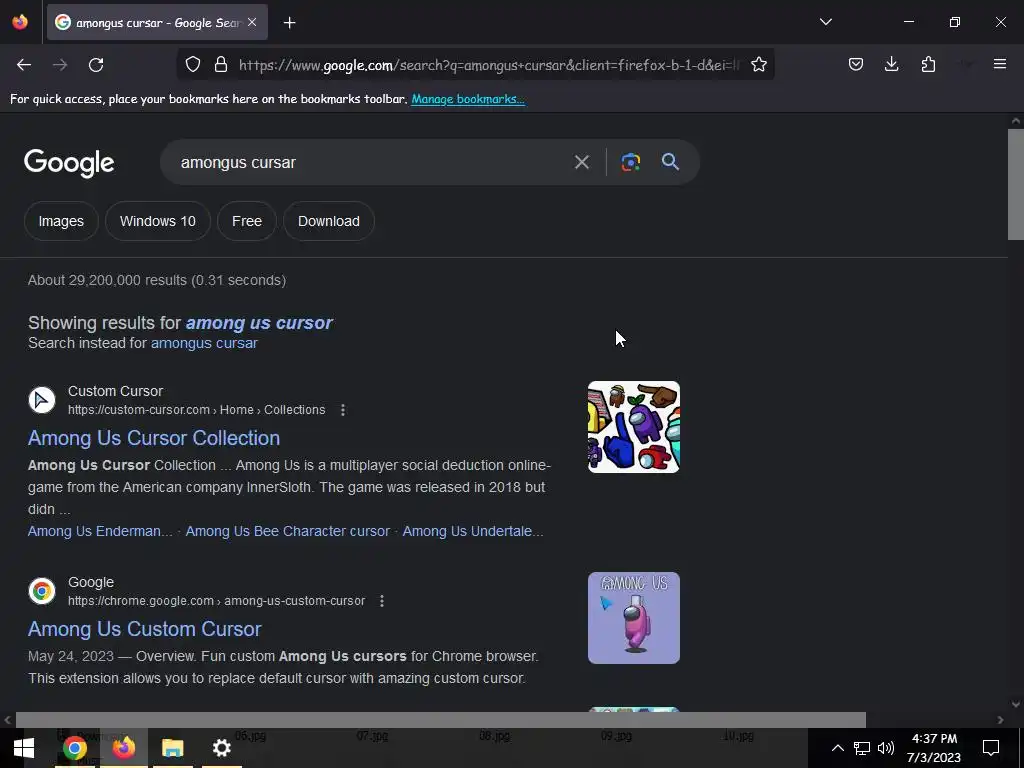
Task: Open Among Us Undertale sitelink
Action: click(x=473, y=532)
